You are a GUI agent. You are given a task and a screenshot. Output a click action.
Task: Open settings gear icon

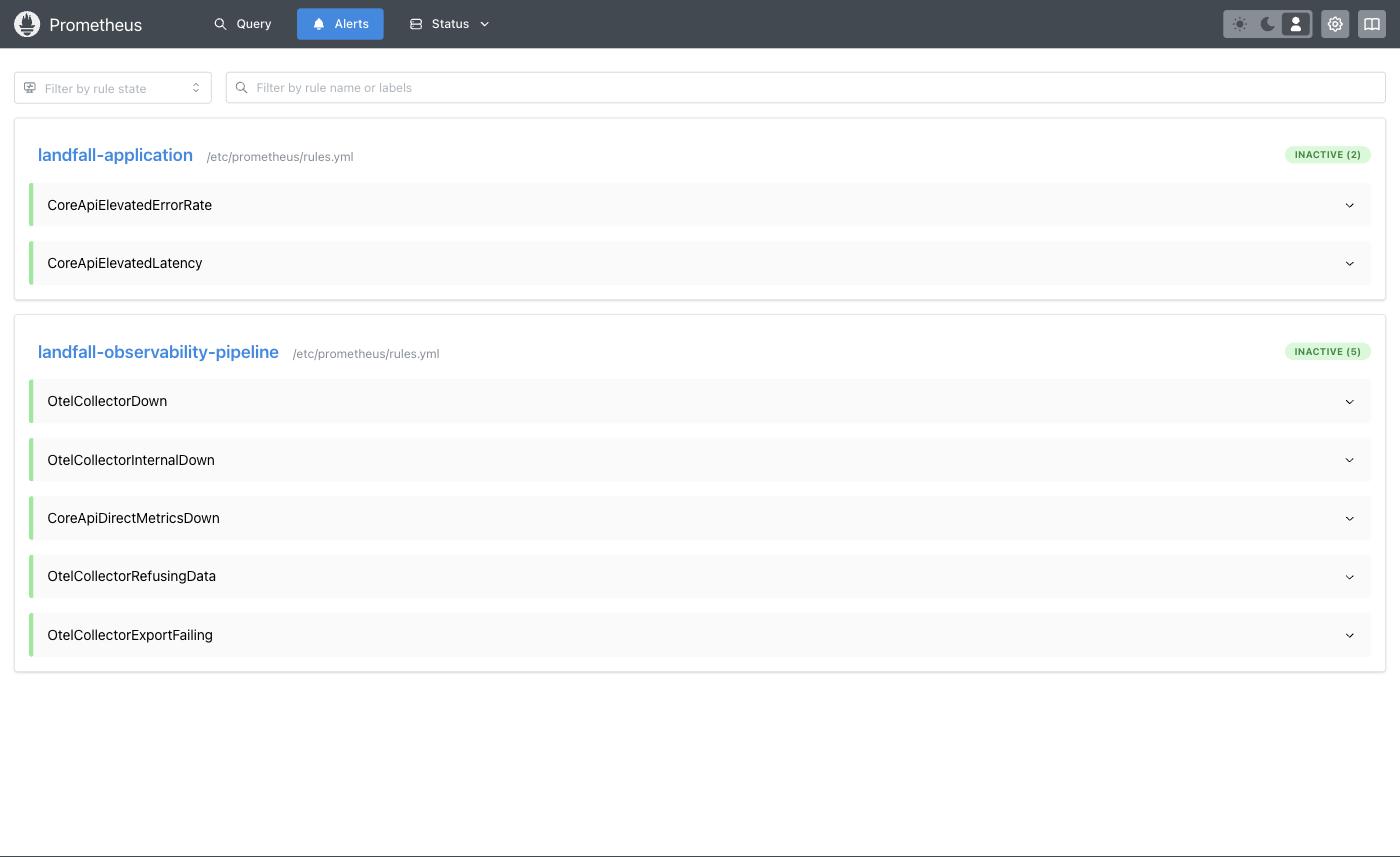pos(1335,24)
